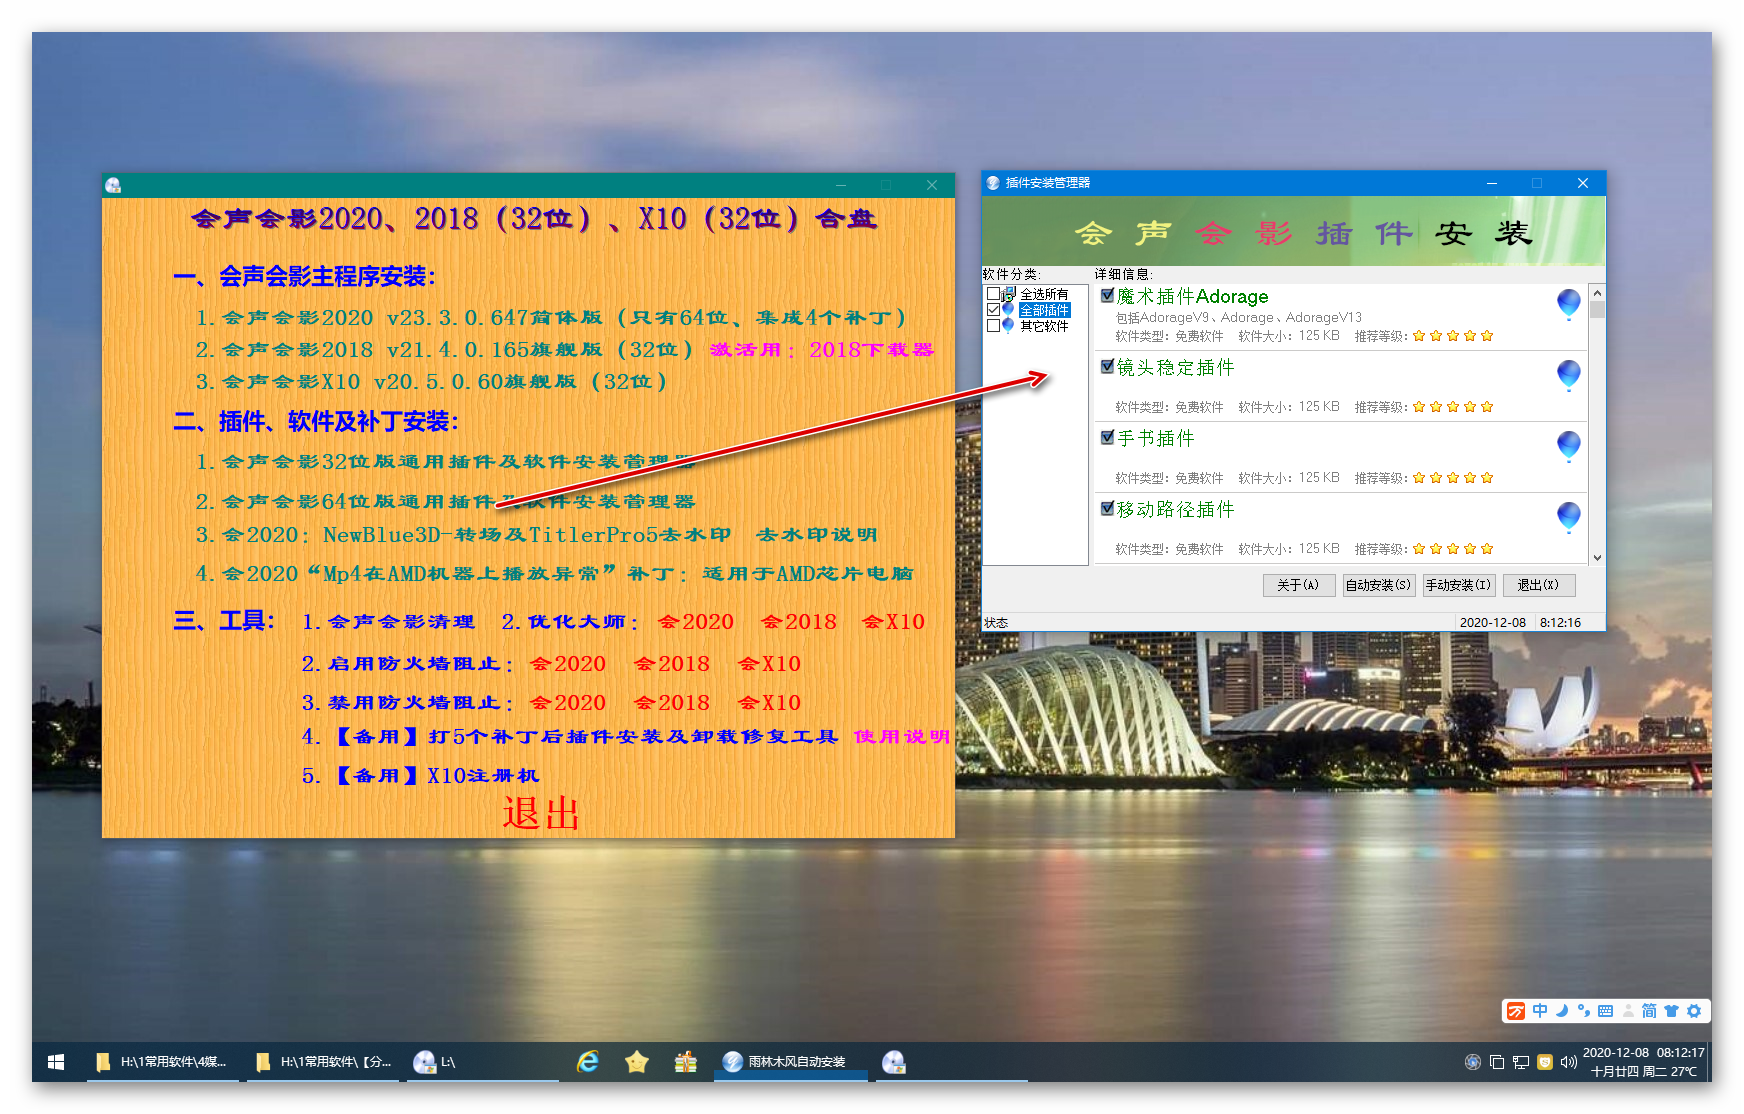Uncheck 魔术插件Adorage checkbox

click(1107, 295)
